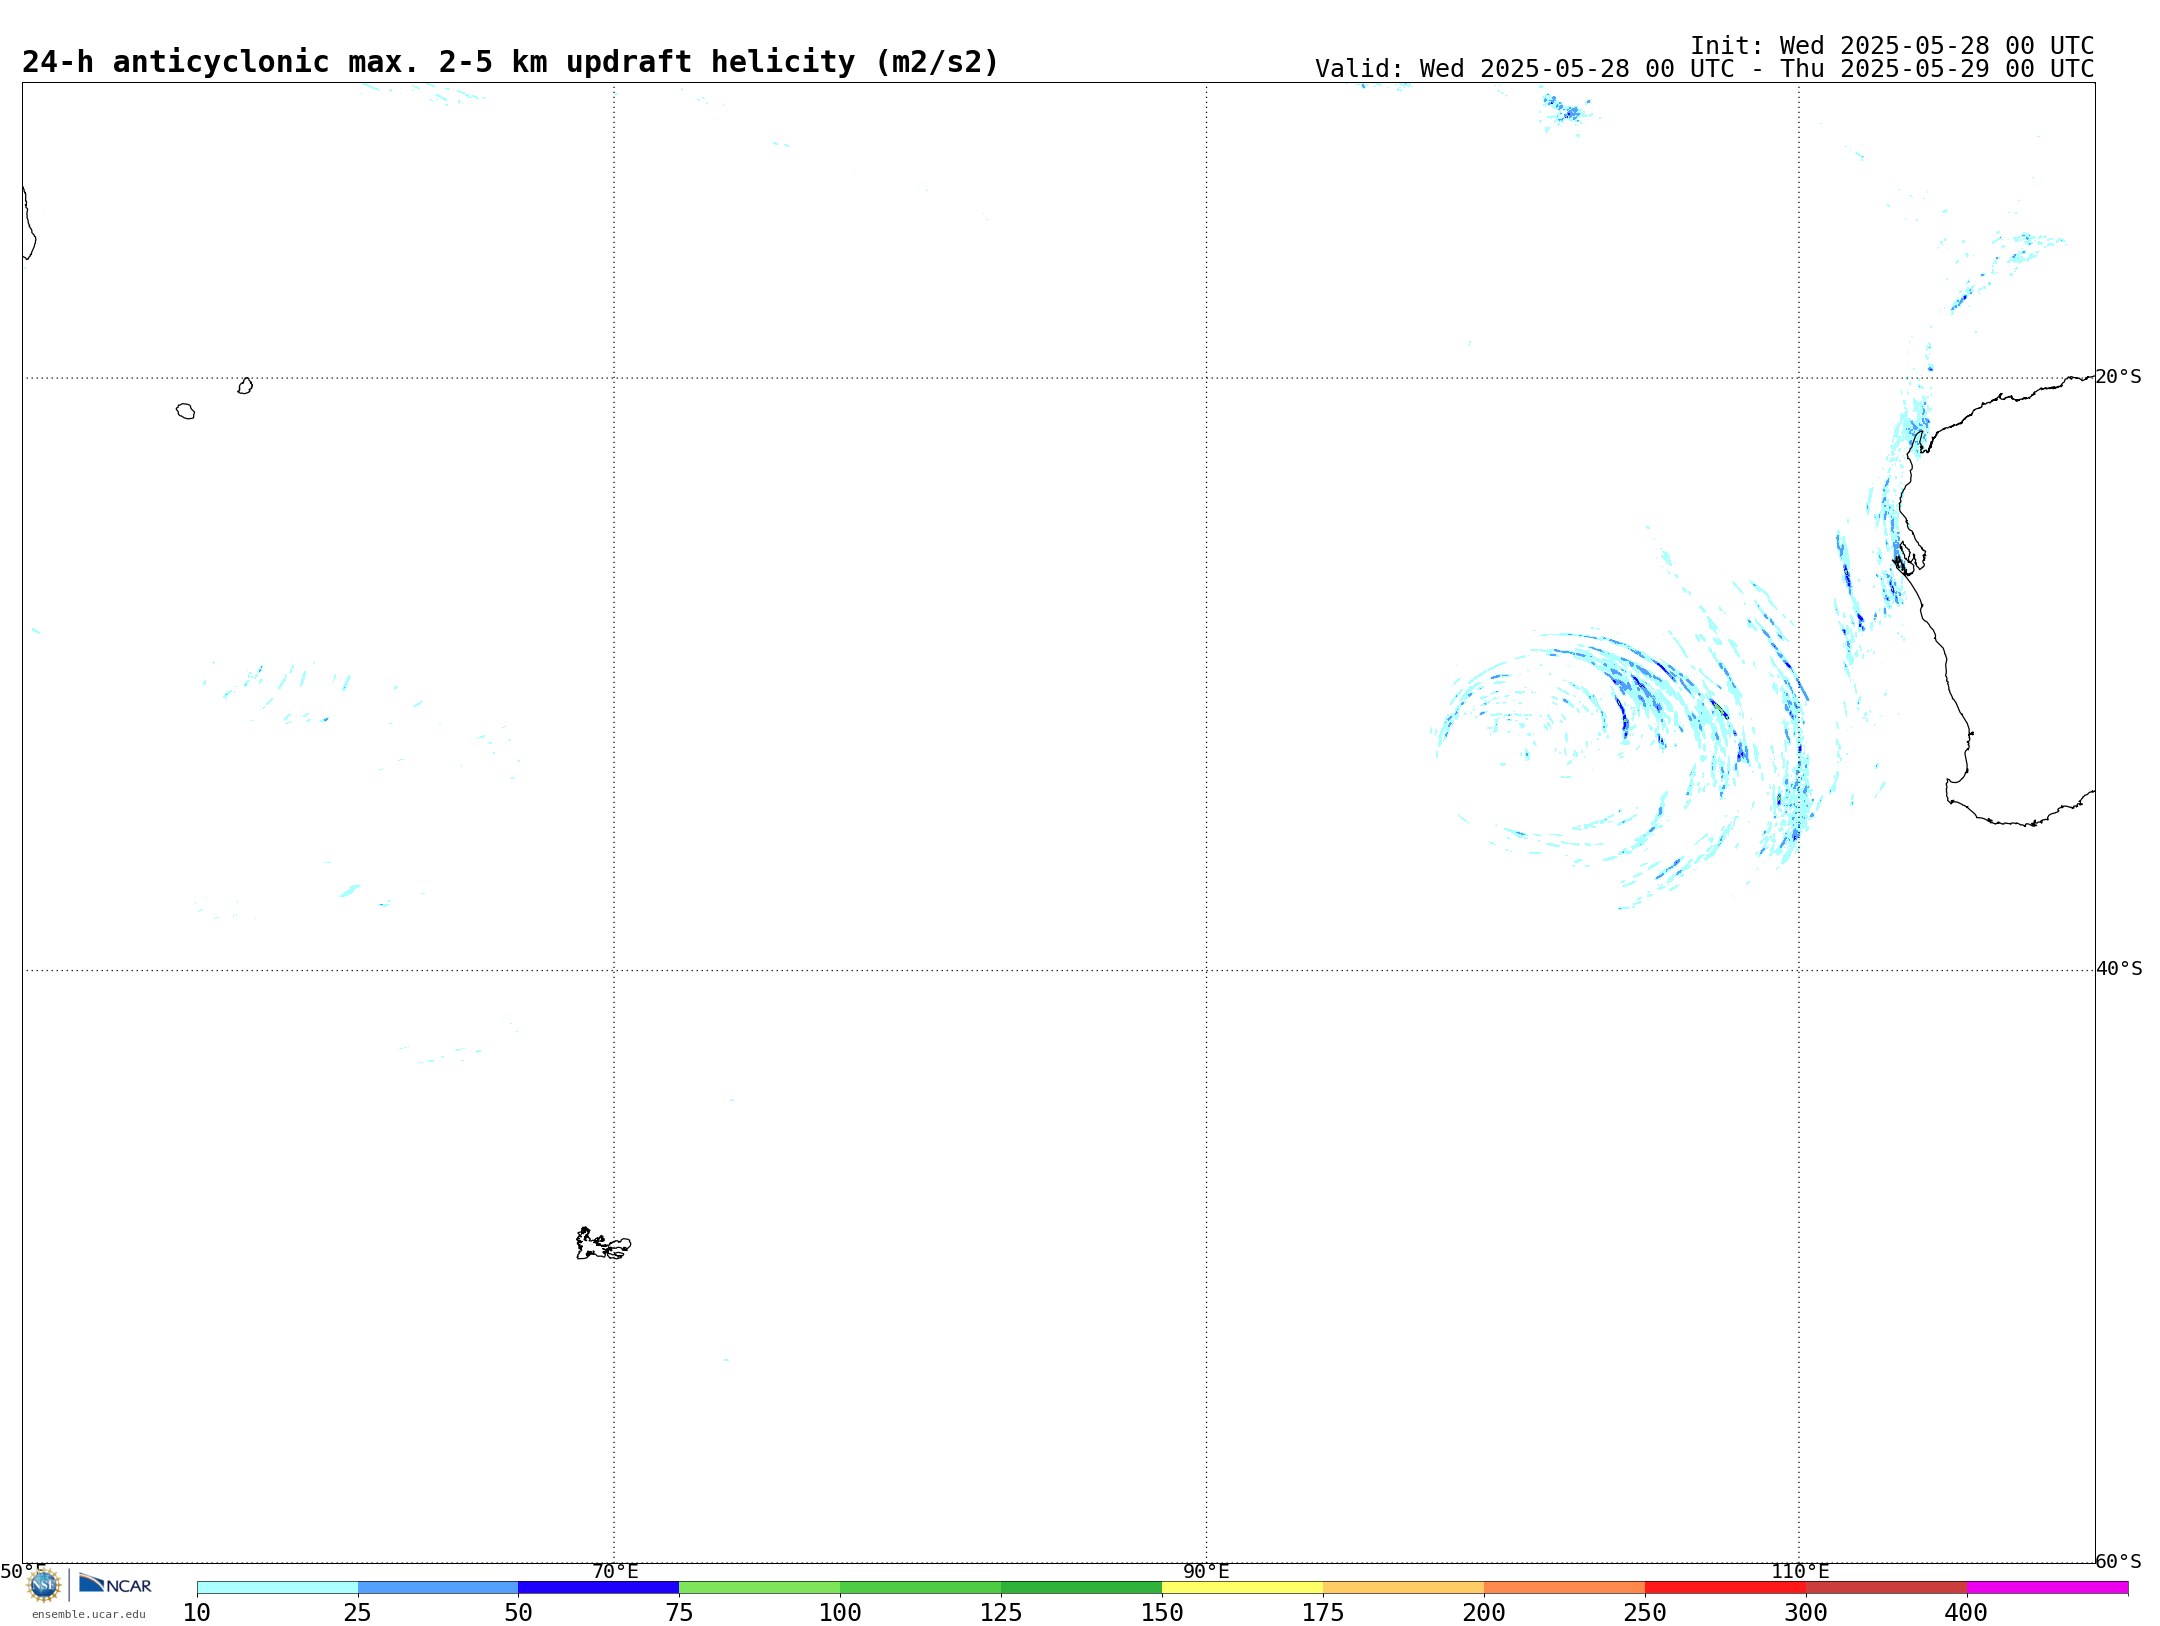Click the colorbar label 100
This screenshot has width=2160, height=1626.
(840, 1612)
